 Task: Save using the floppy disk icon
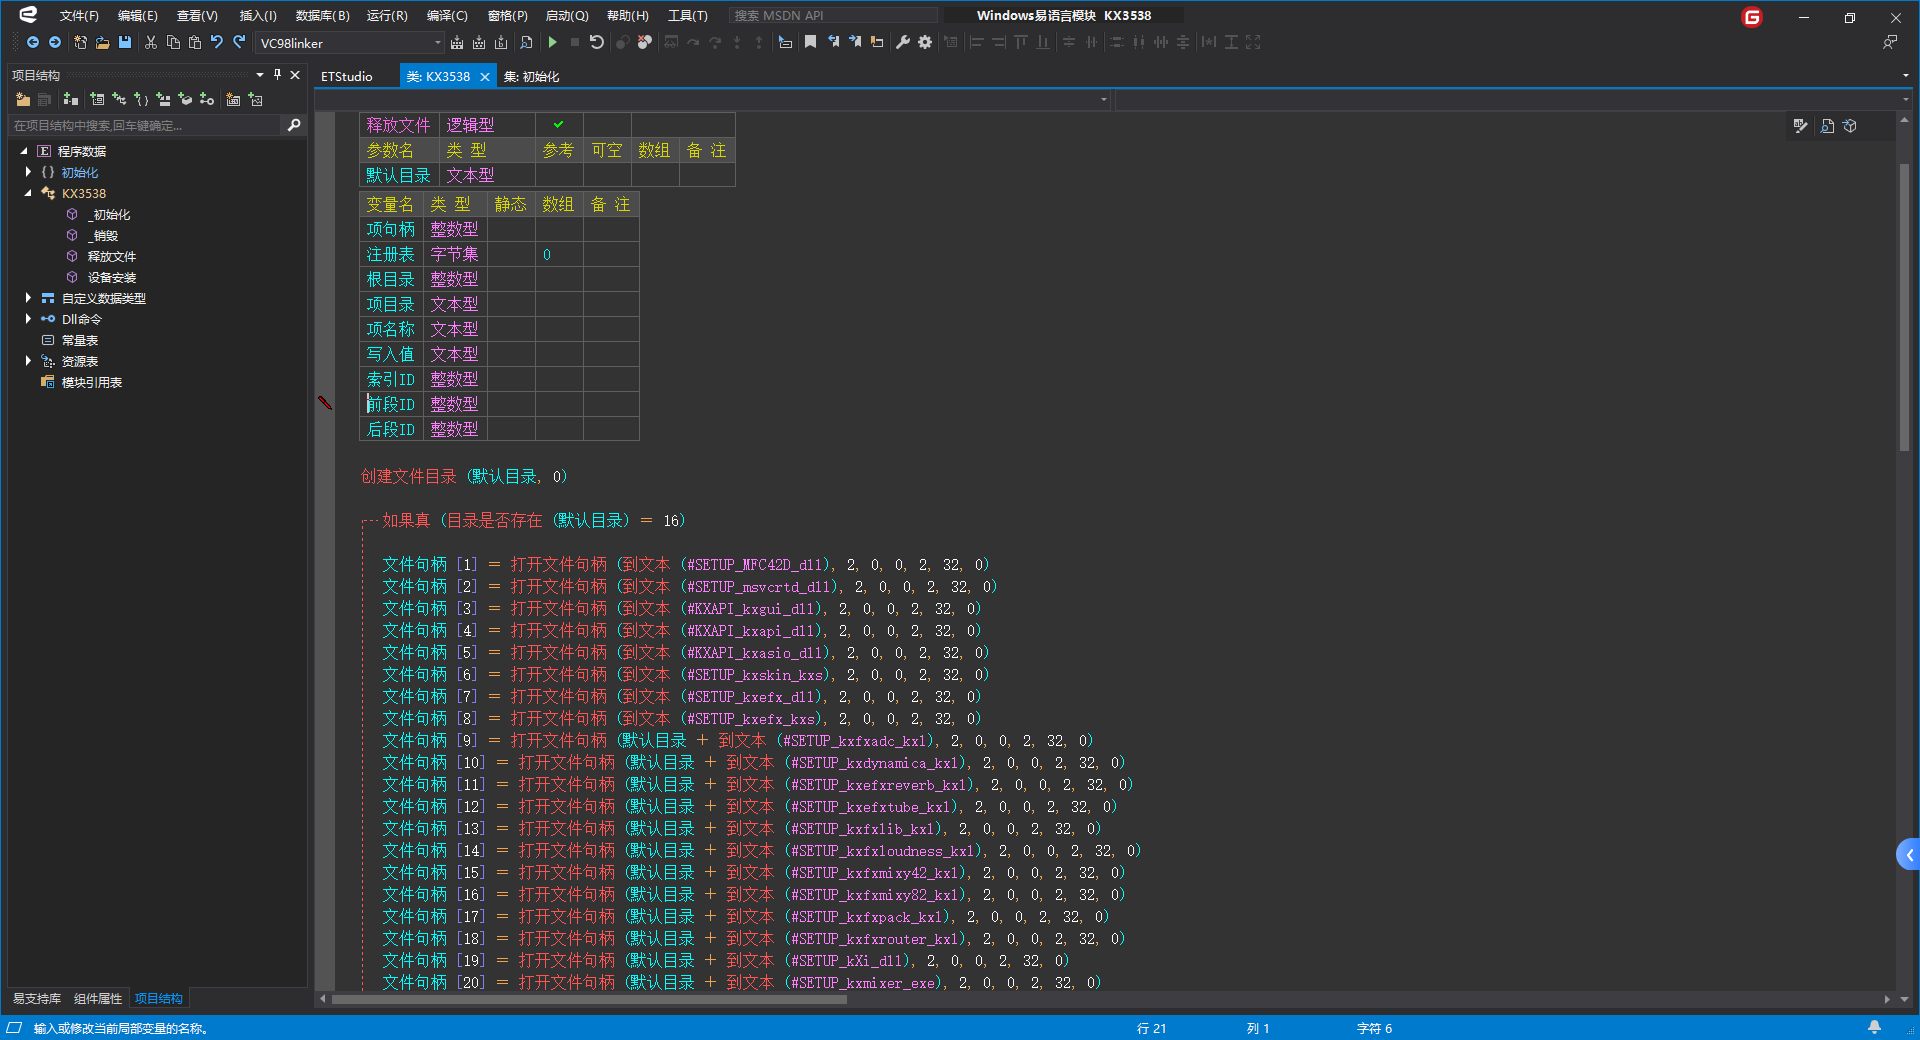tap(125, 42)
